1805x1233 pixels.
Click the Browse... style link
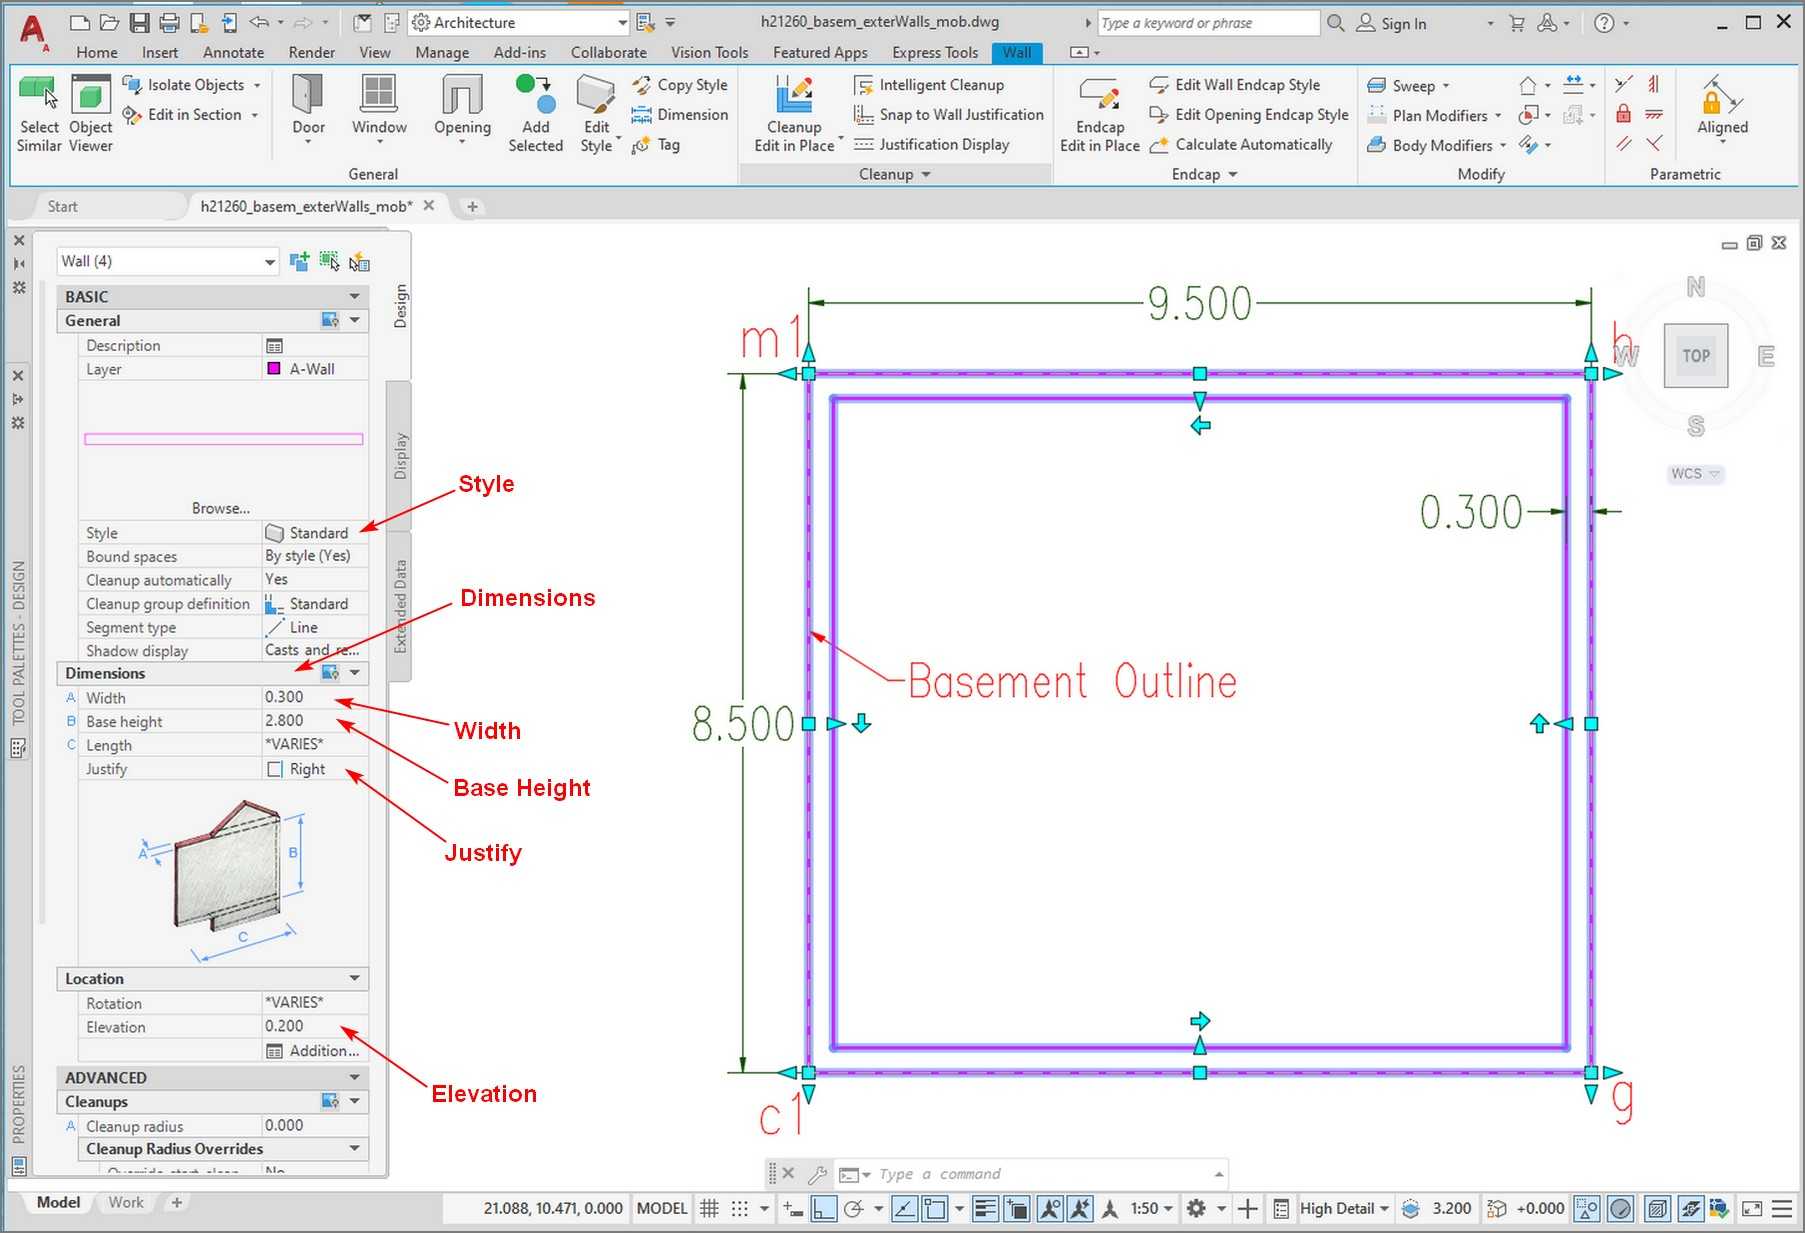coord(221,508)
